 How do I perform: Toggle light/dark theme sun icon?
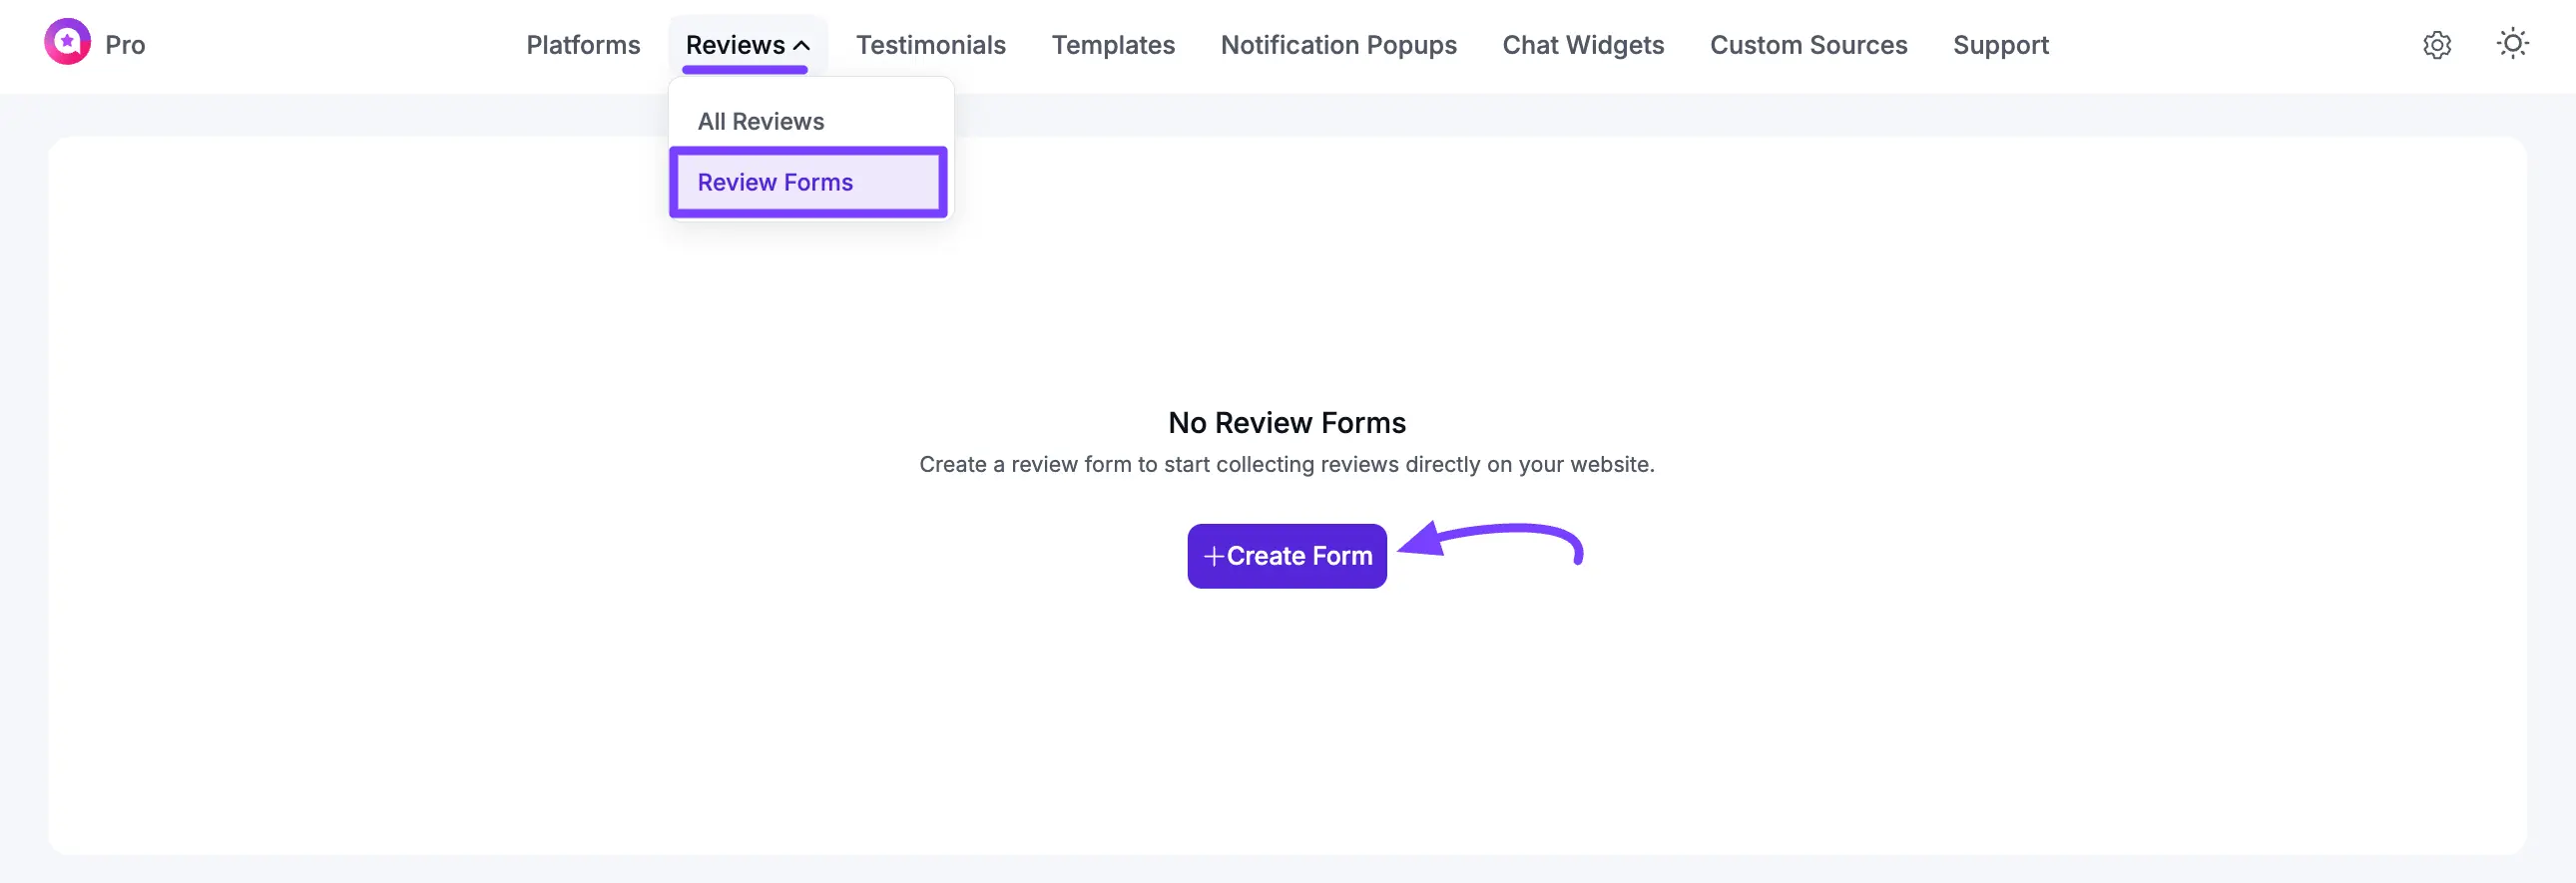(x=2512, y=44)
